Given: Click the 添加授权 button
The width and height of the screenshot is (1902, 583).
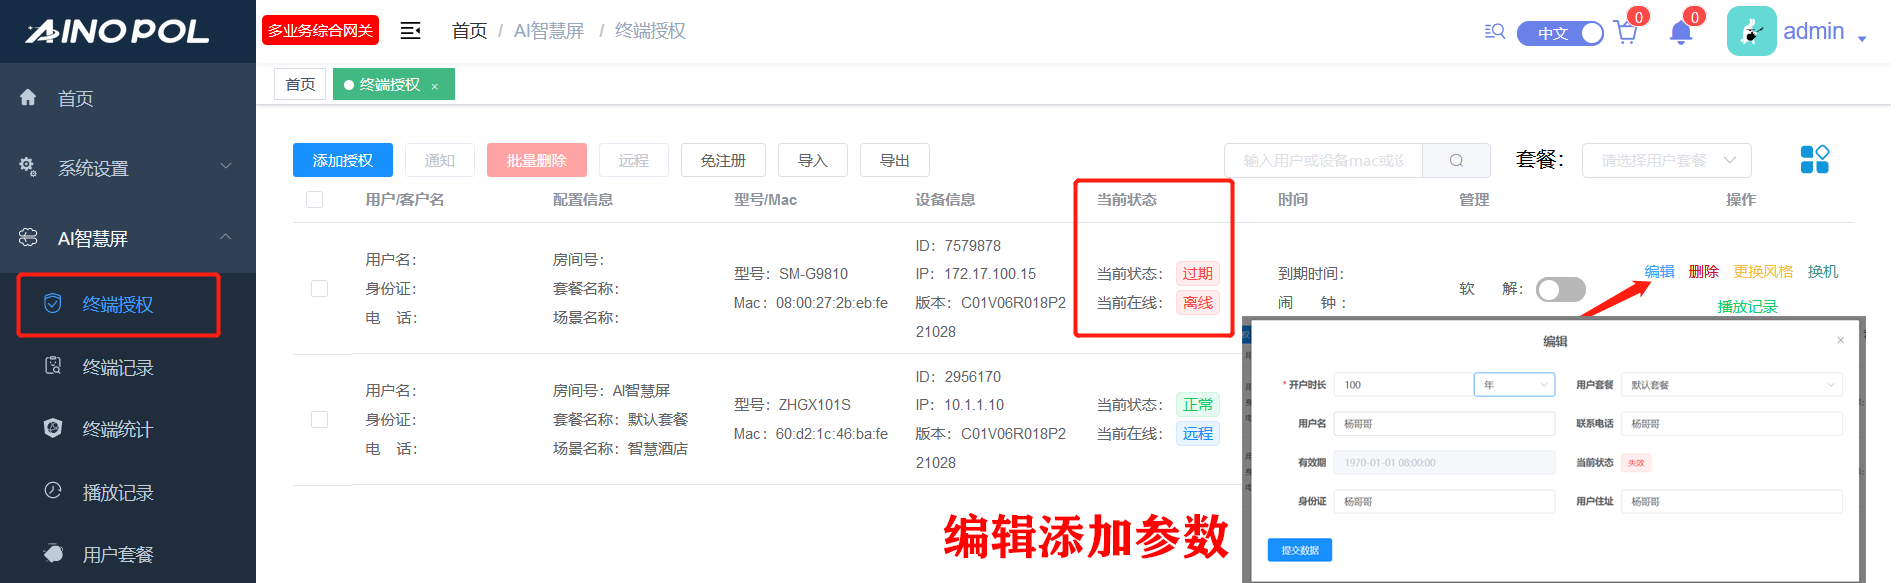Looking at the screenshot, I should pyautogui.click(x=342, y=160).
